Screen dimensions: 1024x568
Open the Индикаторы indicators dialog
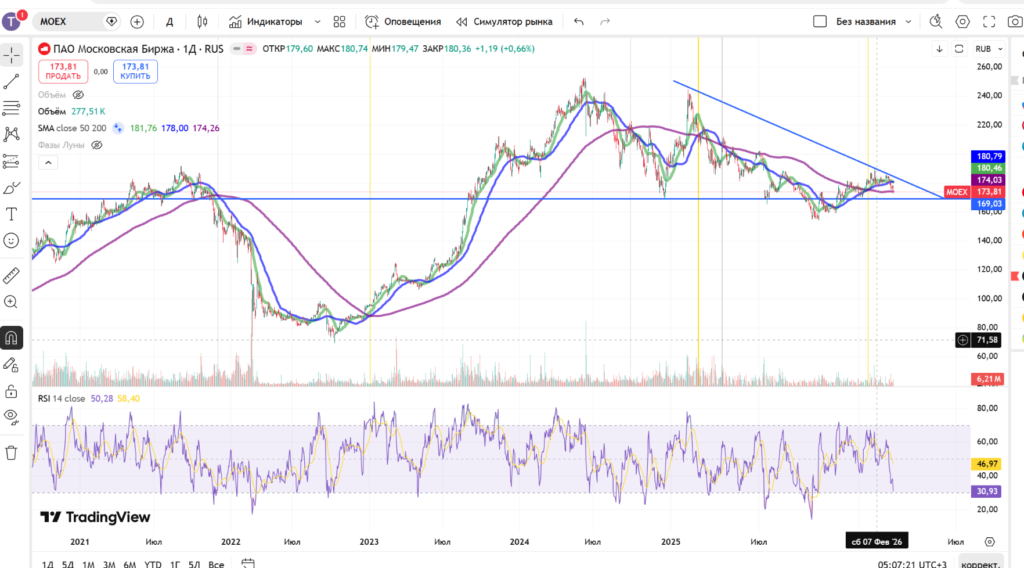tap(266, 22)
